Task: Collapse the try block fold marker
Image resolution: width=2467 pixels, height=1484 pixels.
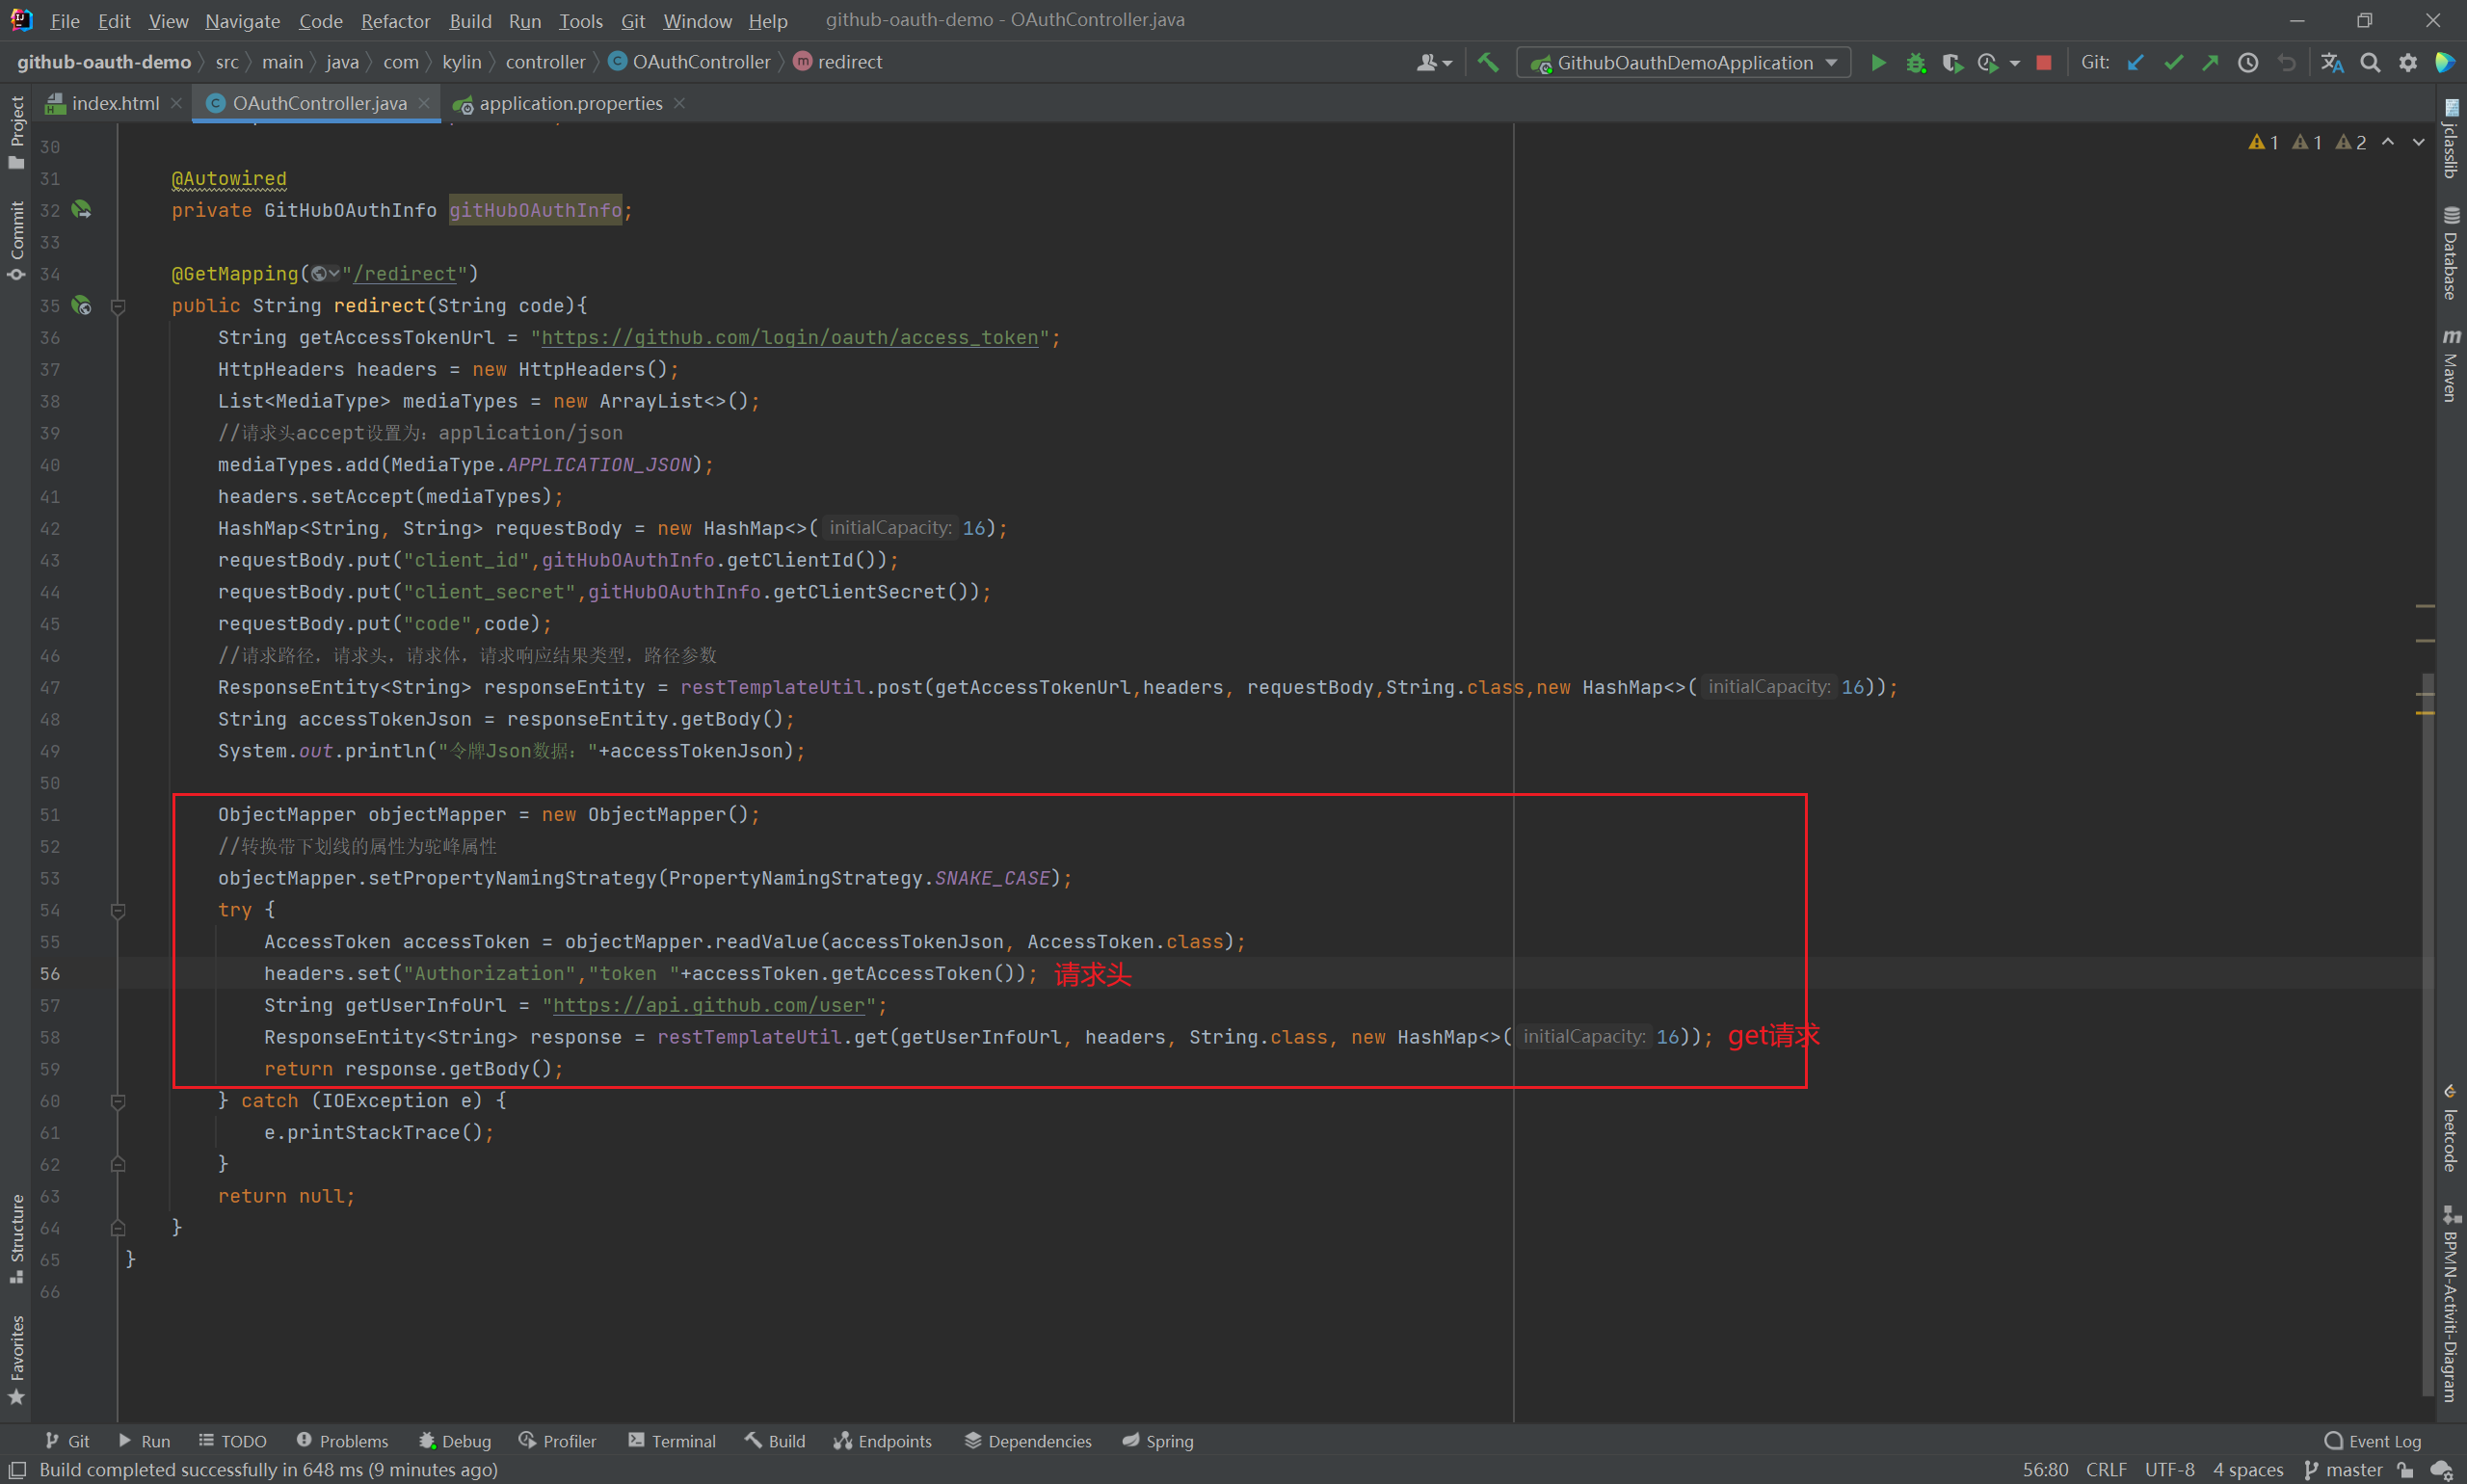Action: pyautogui.click(x=118, y=910)
